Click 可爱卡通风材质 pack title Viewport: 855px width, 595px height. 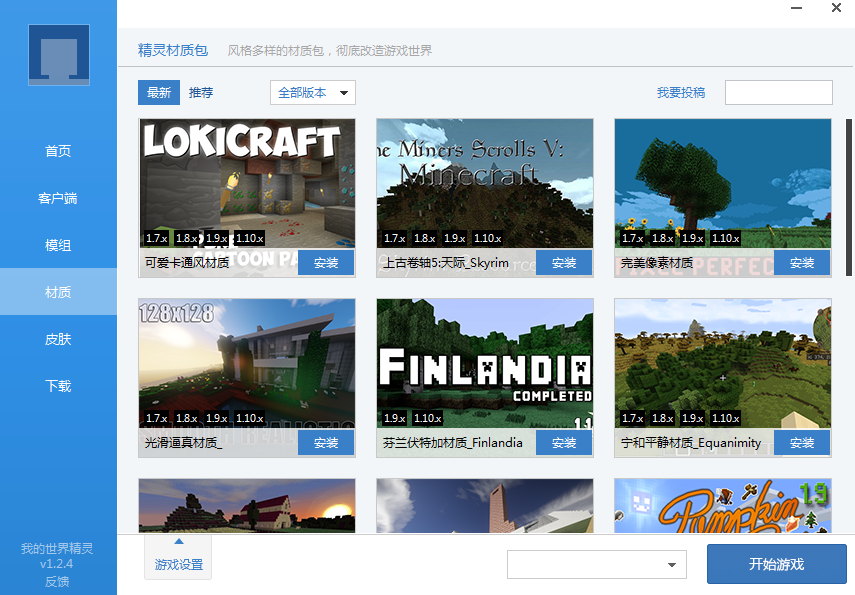pos(187,263)
